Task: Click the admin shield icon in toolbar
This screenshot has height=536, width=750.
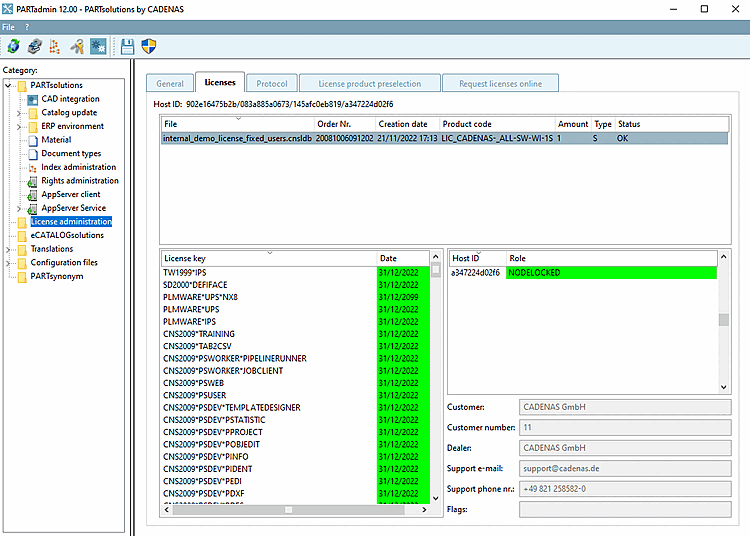Action: click(149, 46)
